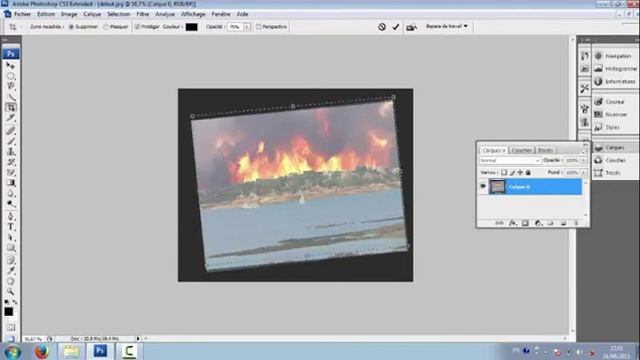The height and width of the screenshot is (360, 640).
Task: Commit the crop with the checkmark
Action: pyautogui.click(x=396, y=27)
